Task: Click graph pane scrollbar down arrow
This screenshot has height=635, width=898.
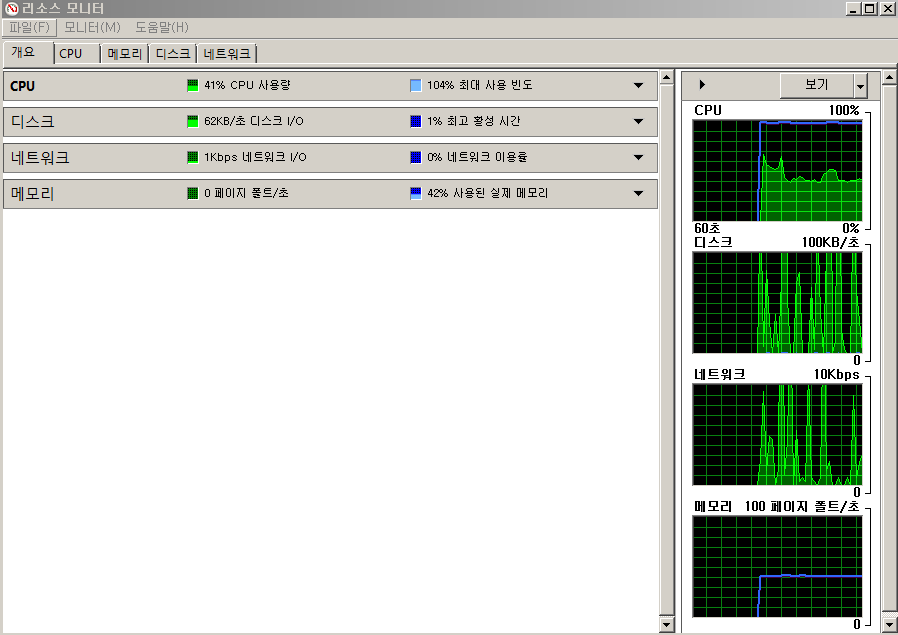Action: click(x=889, y=624)
